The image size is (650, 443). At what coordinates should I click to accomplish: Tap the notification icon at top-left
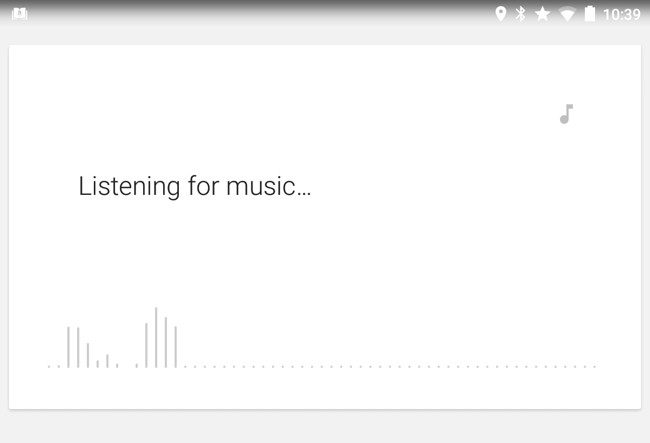[18, 14]
